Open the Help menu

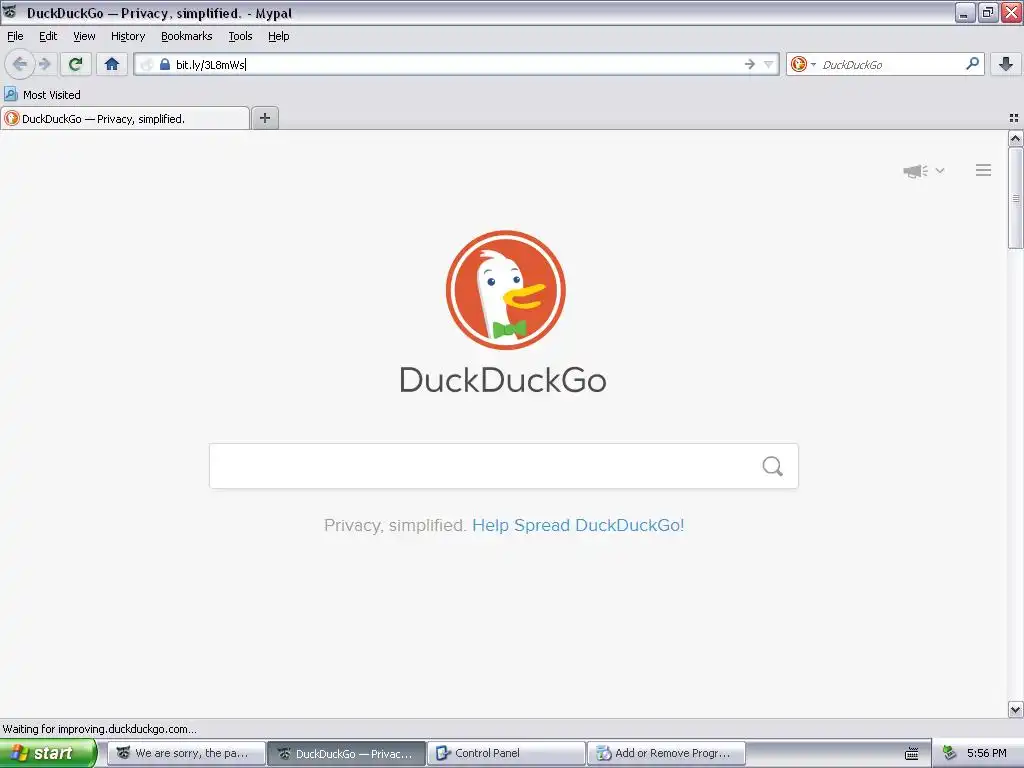pyautogui.click(x=278, y=37)
